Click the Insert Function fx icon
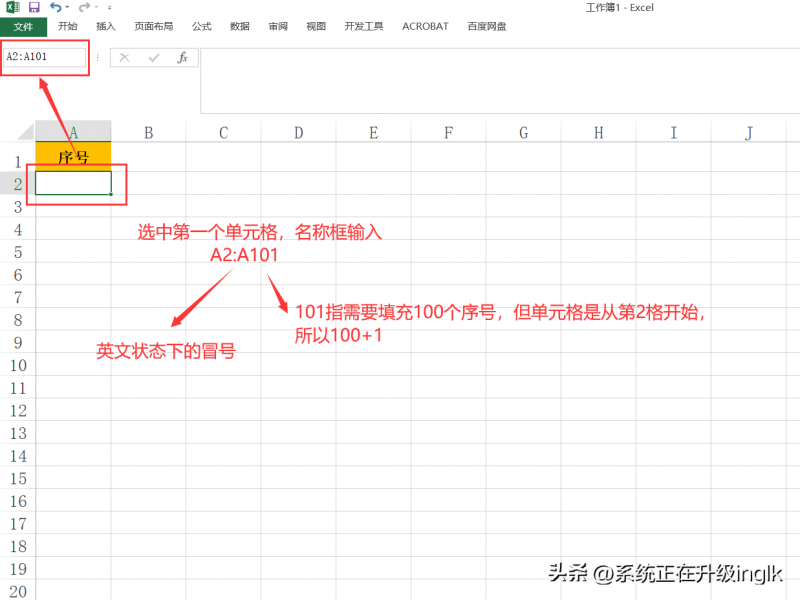 pyautogui.click(x=183, y=57)
